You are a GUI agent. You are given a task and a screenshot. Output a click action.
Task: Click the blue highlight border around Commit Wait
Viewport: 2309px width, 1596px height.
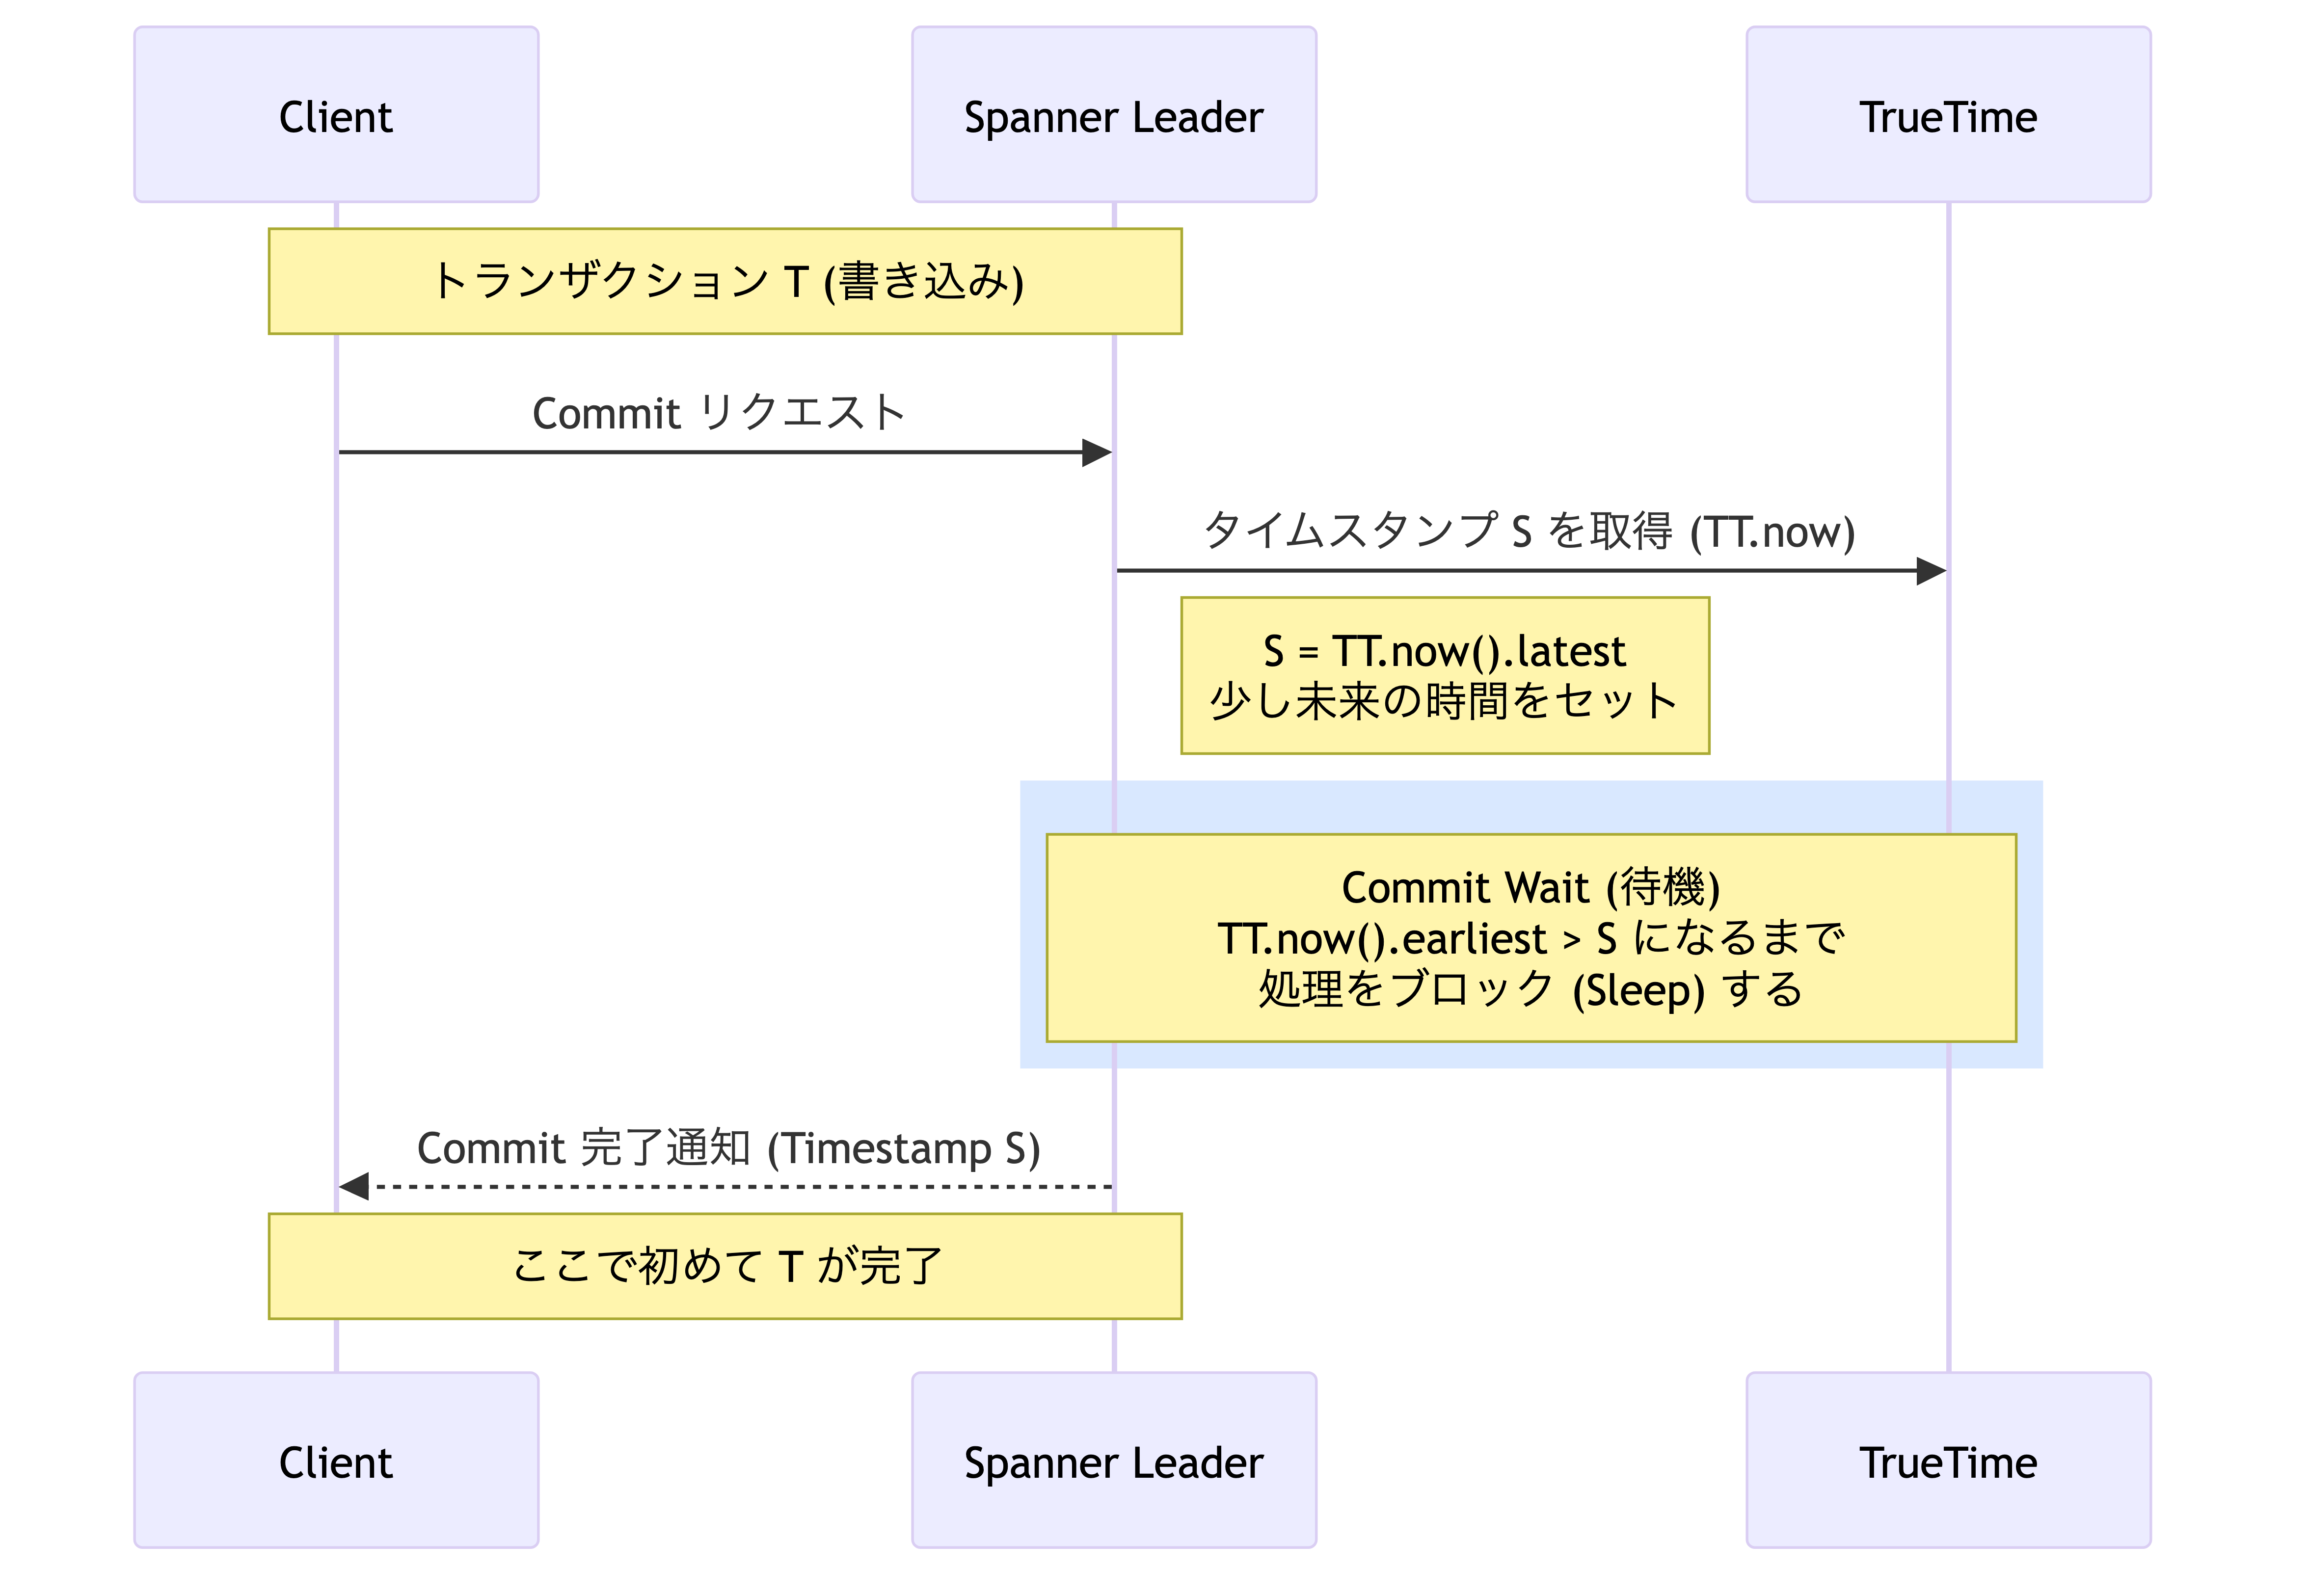point(1530,806)
